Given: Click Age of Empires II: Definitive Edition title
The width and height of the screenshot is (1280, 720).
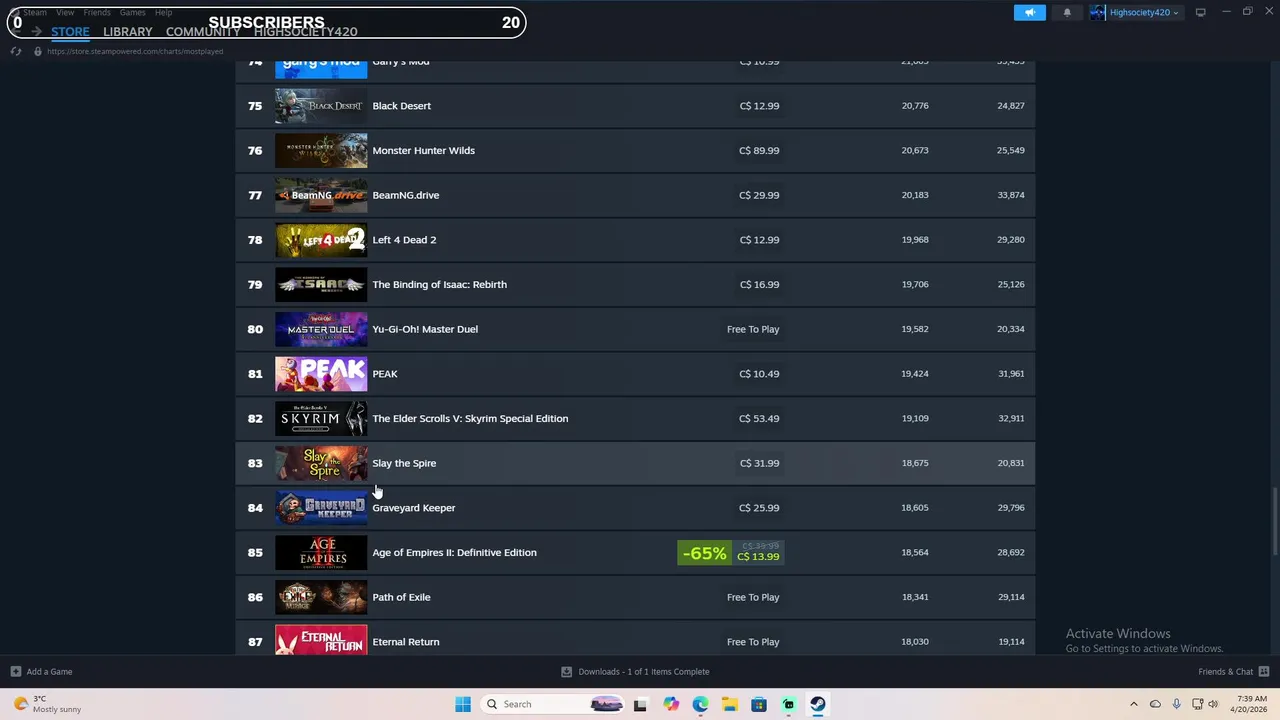Looking at the screenshot, I should click(455, 552).
